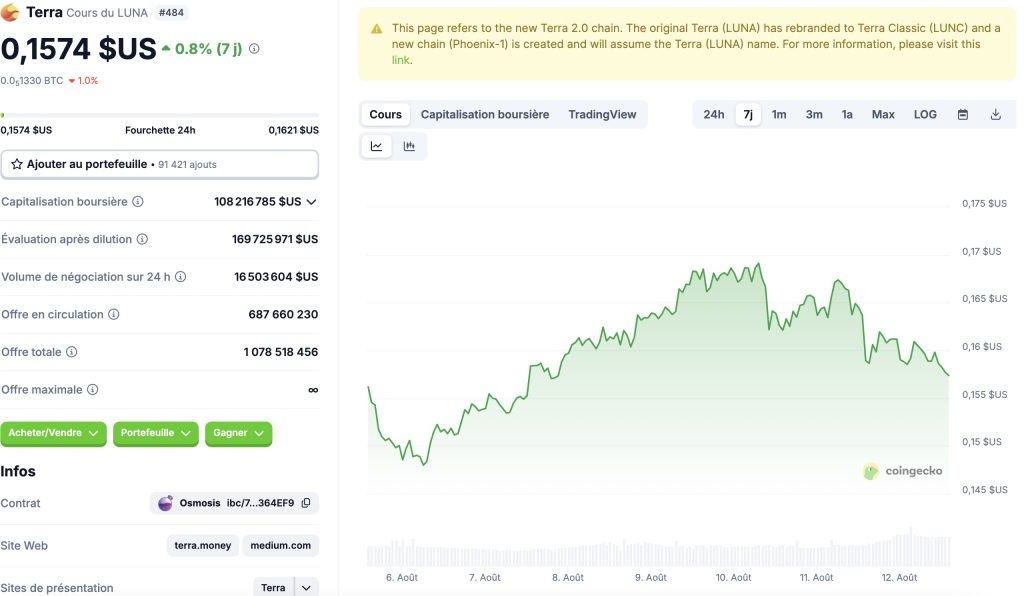1024x596 pixels.
Task: Click the info icon next to Capitalisation boursière
Action: tap(138, 201)
